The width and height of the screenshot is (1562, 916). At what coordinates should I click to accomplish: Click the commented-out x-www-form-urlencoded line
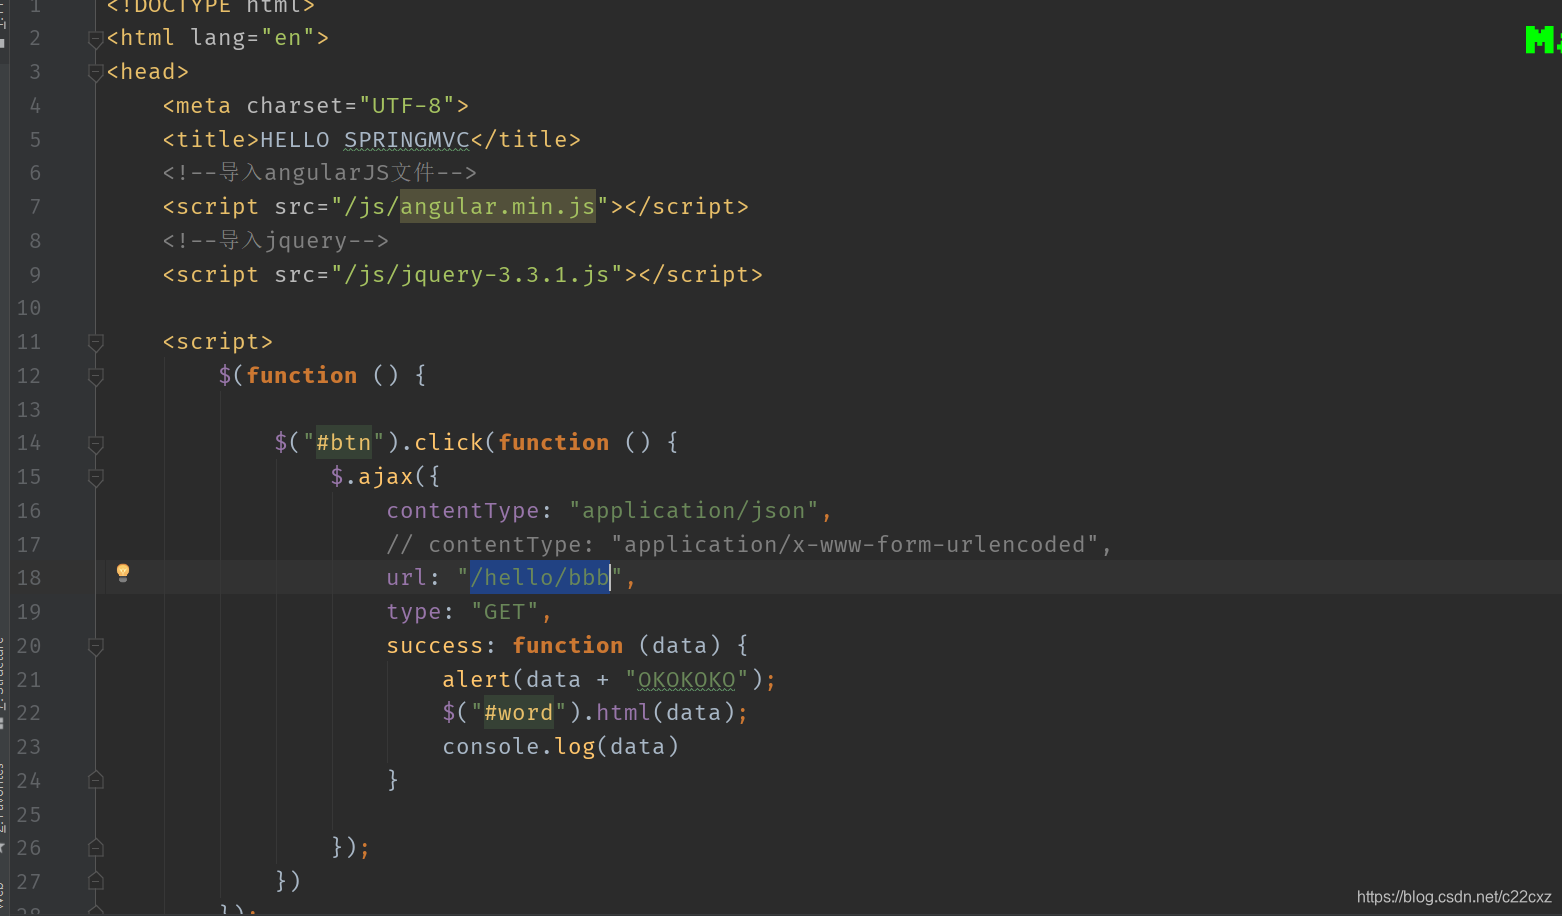[749, 544]
